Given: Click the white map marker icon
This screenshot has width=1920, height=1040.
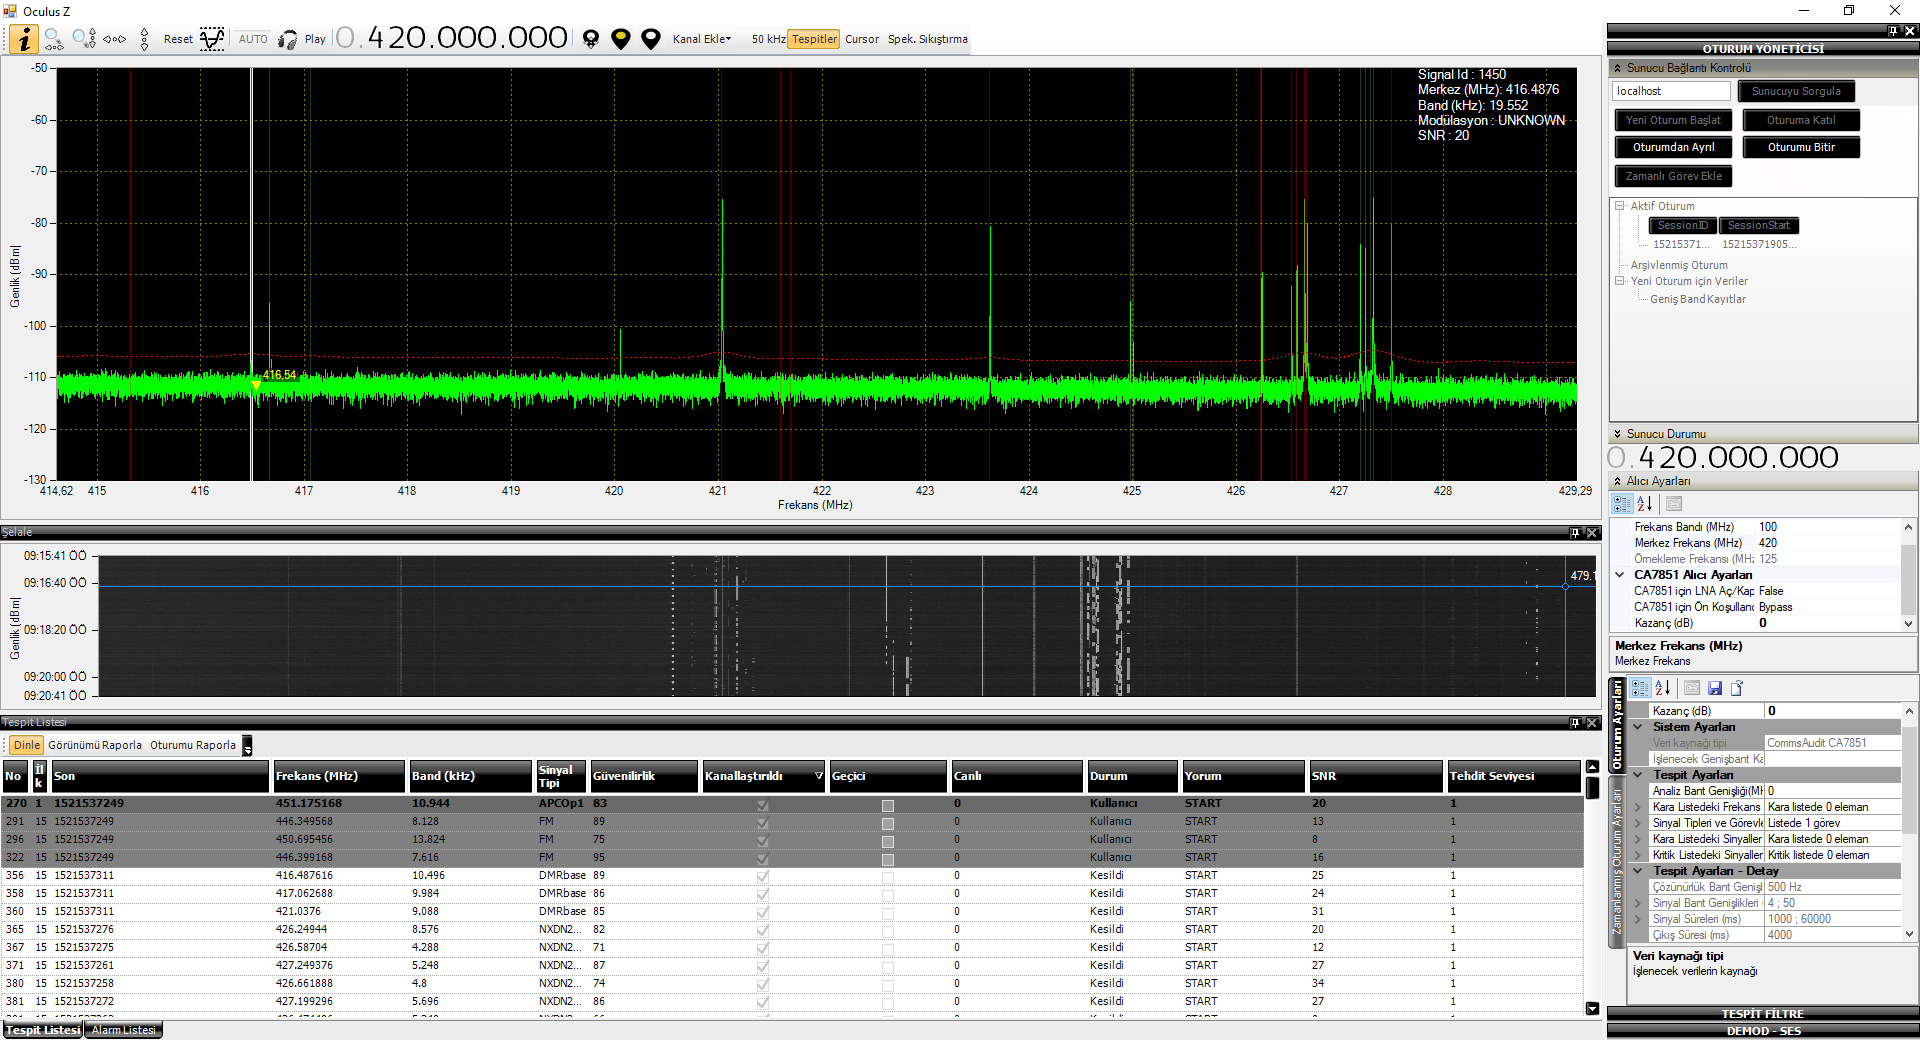Looking at the screenshot, I should [x=651, y=39].
